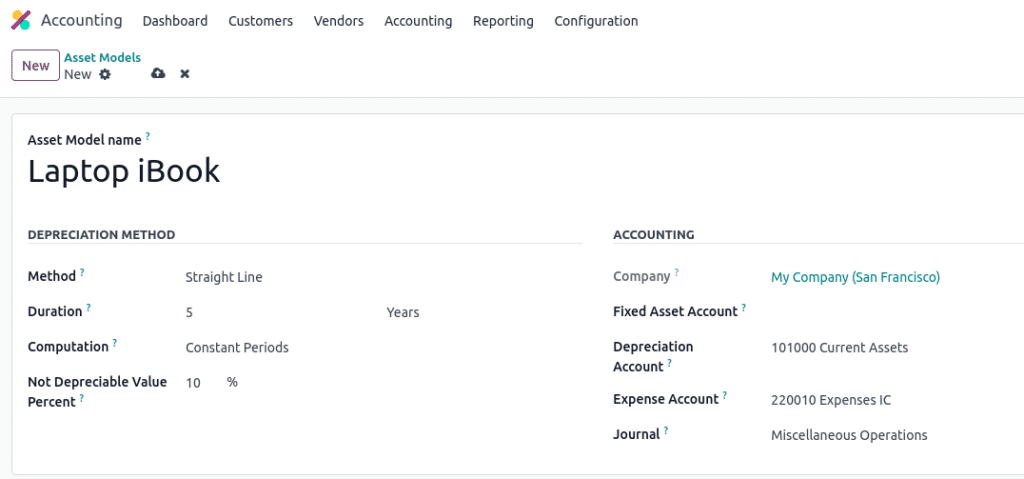Click the Asset Model name label
Image resolution: width=1024 pixels, height=479 pixels.
(x=84, y=140)
